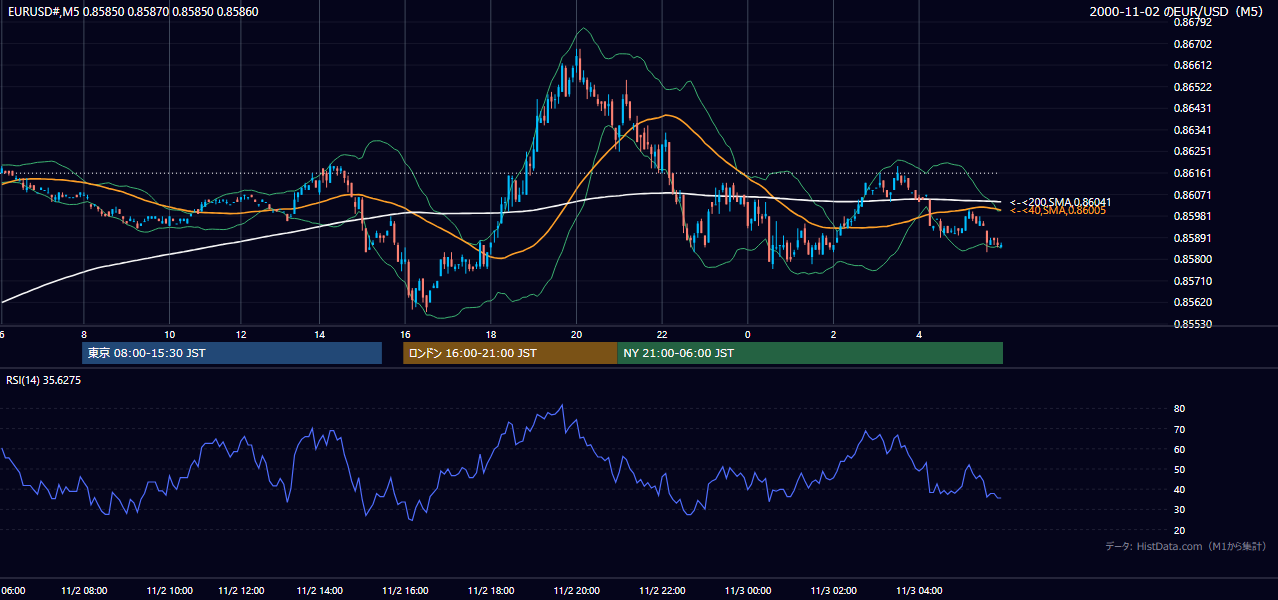Click hour label 22 on chart axis
Viewport: 1278px width, 600px height.
(661, 334)
